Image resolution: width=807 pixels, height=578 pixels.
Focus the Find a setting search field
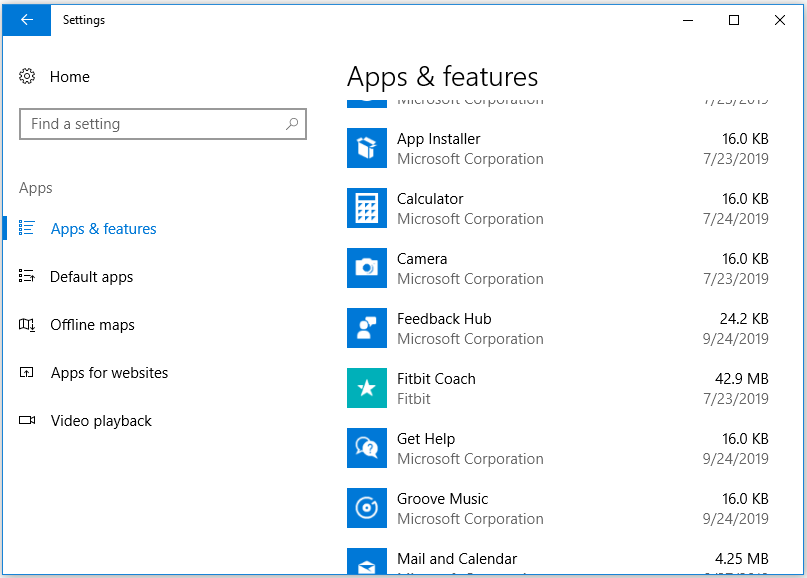[163, 124]
